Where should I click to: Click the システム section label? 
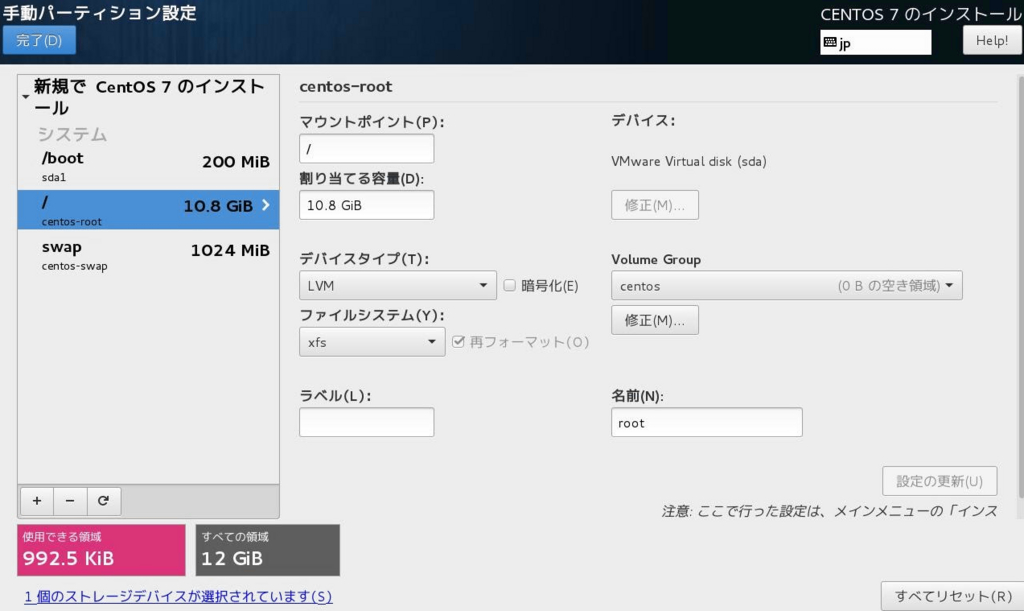coord(72,134)
